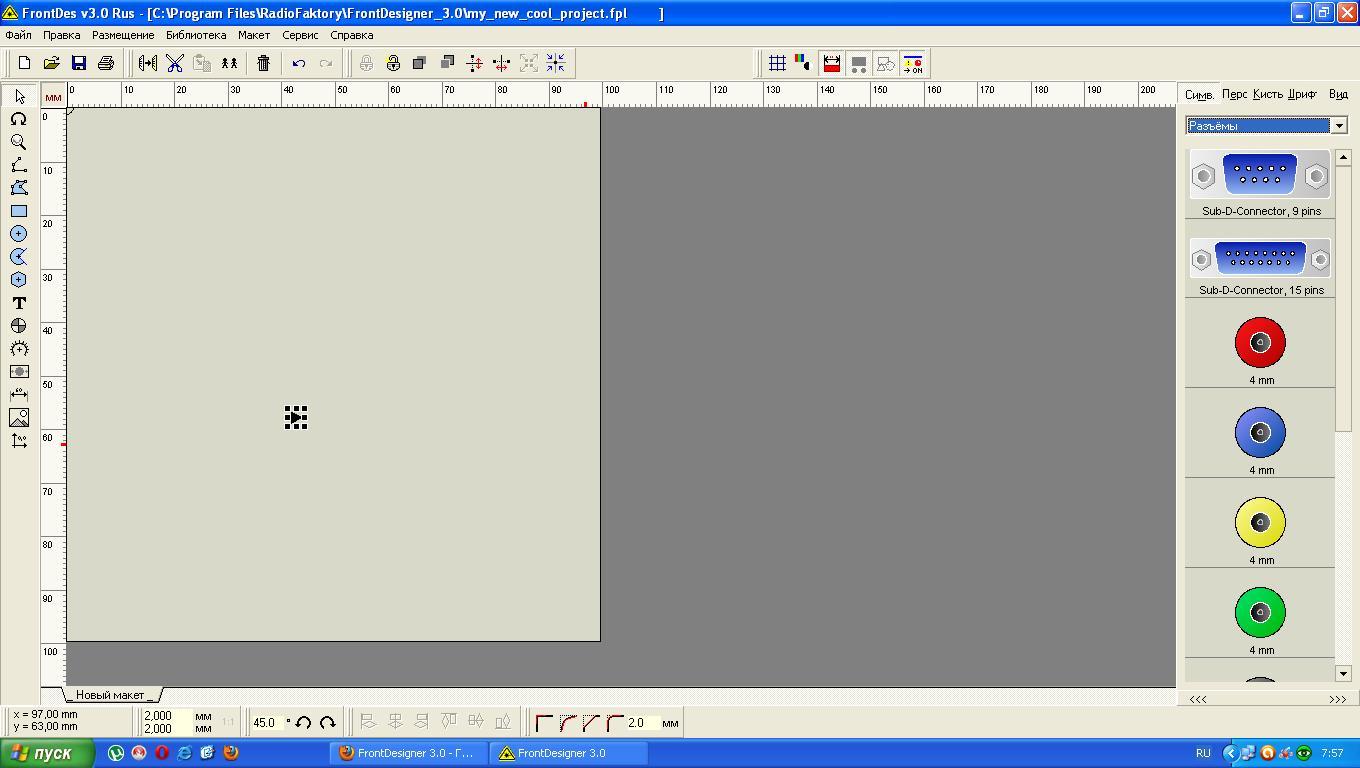Open the Размещение menu
The width and height of the screenshot is (1360, 768).
123,35
